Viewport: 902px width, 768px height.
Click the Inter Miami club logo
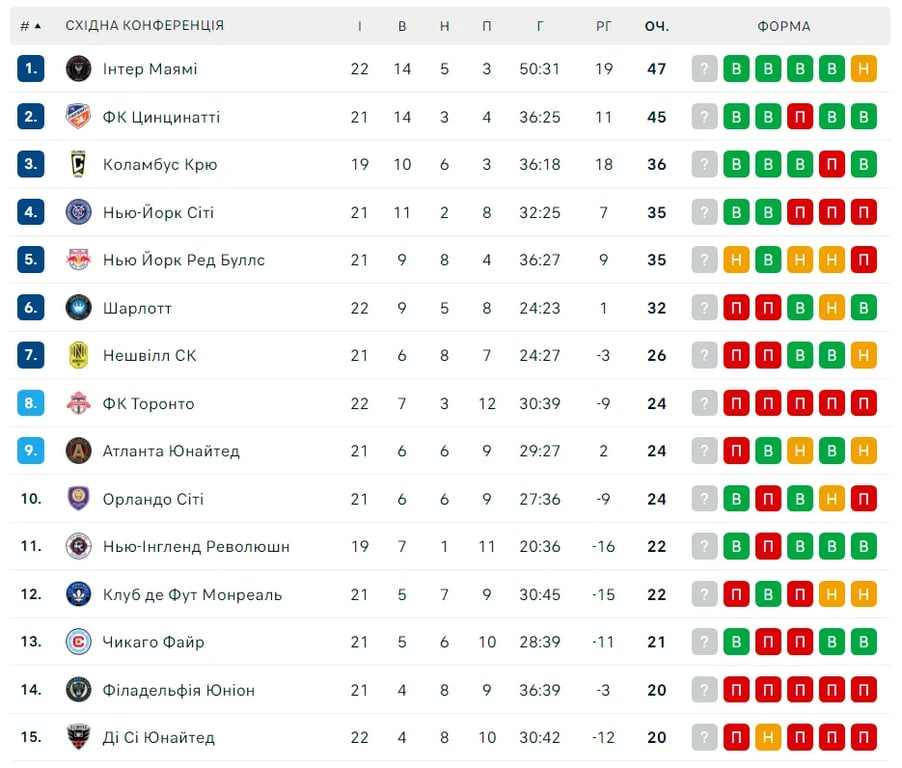[x=79, y=69]
